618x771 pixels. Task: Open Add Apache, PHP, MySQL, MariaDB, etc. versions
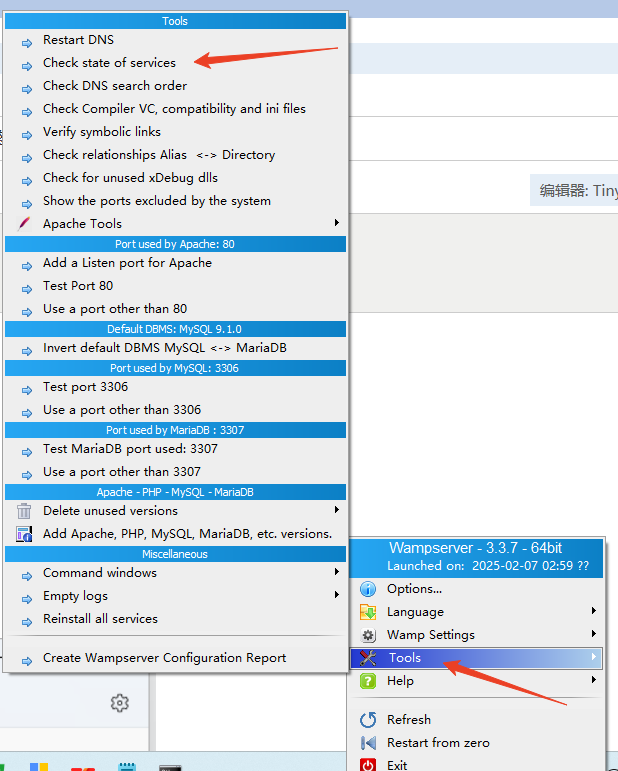[176, 534]
